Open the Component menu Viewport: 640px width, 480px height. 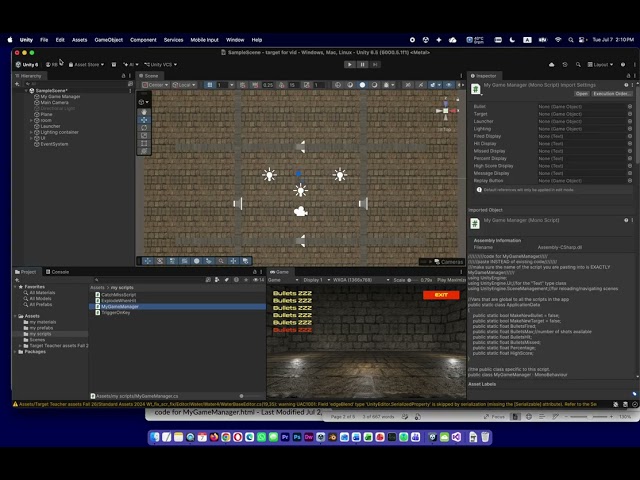[143, 40]
